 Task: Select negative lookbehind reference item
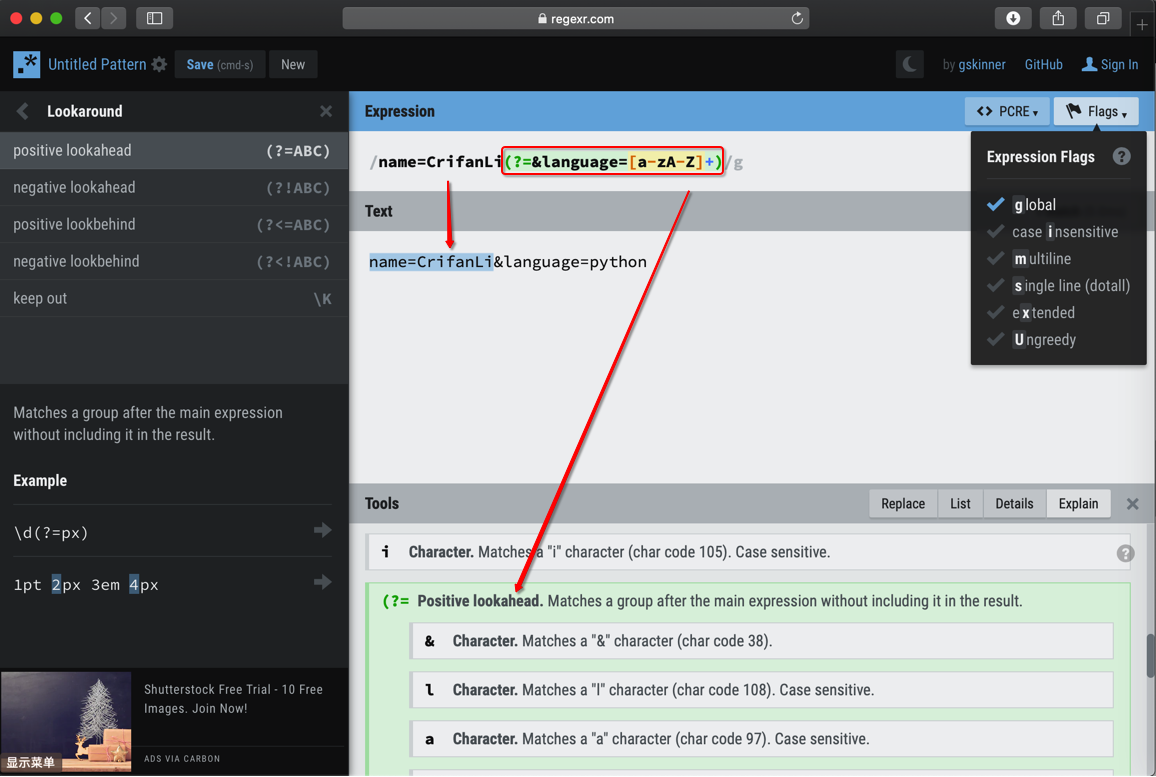coord(174,261)
